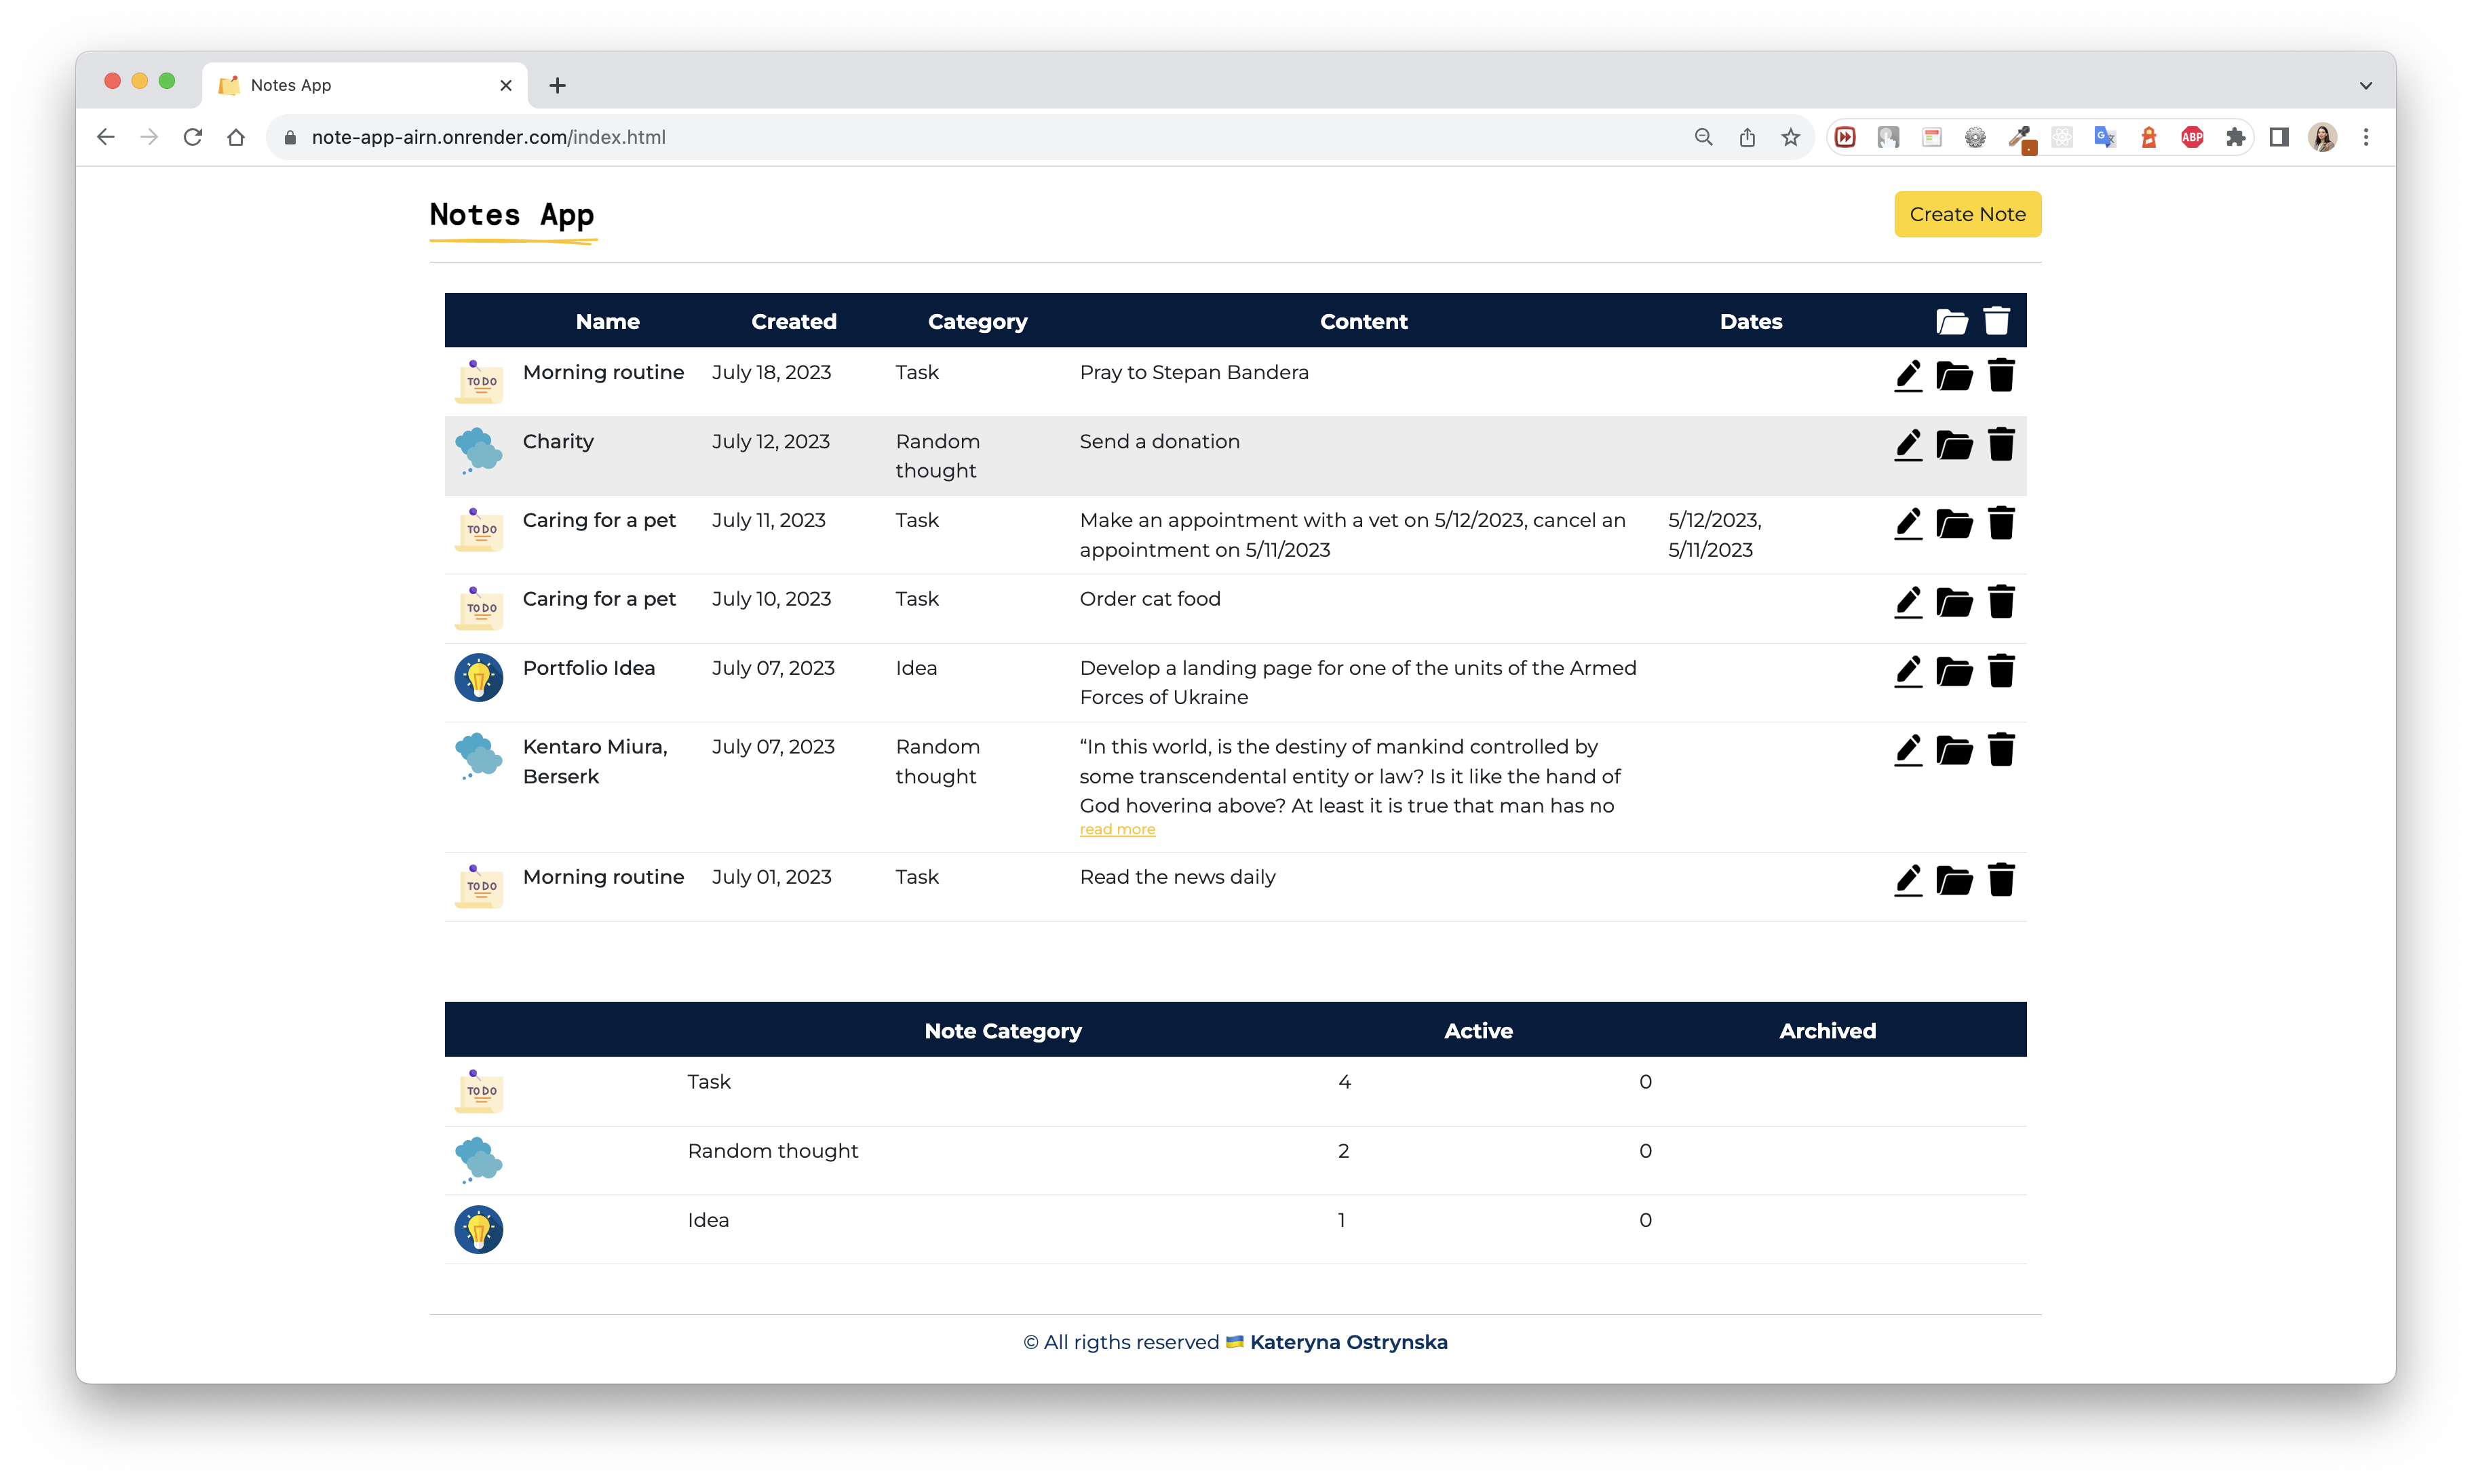Image resolution: width=2472 pixels, height=1484 pixels.
Task: Edit the Portfolio Idea note
Action: point(1908,672)
